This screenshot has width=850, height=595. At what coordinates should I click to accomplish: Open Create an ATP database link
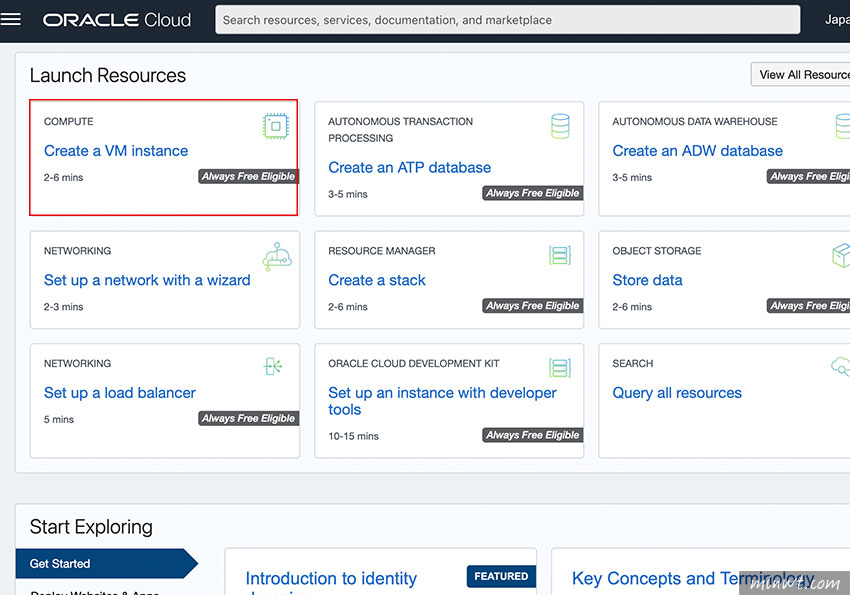coord(409,167)
